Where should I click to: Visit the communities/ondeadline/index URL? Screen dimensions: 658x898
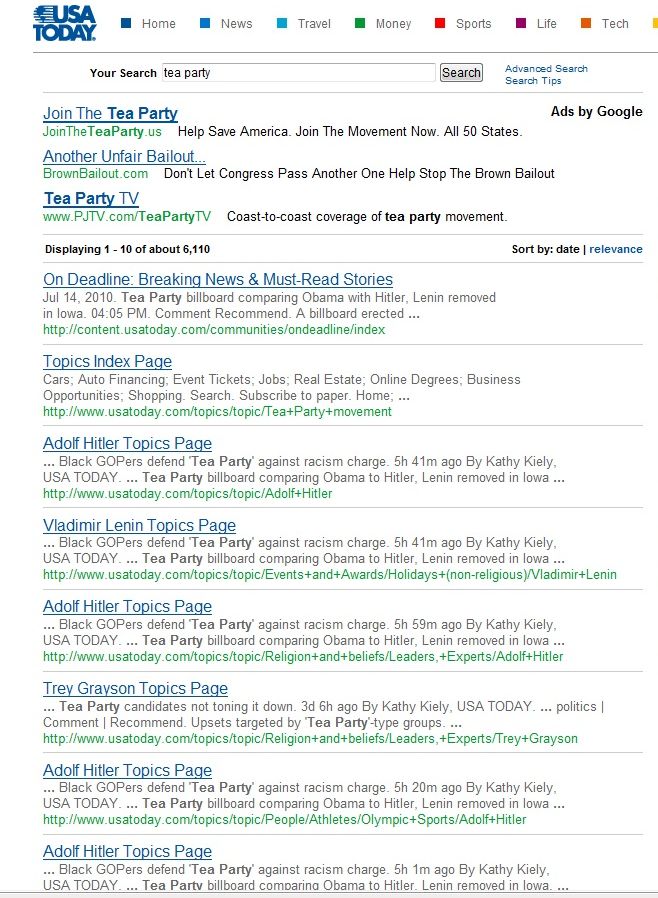click(x=214, y=330)
